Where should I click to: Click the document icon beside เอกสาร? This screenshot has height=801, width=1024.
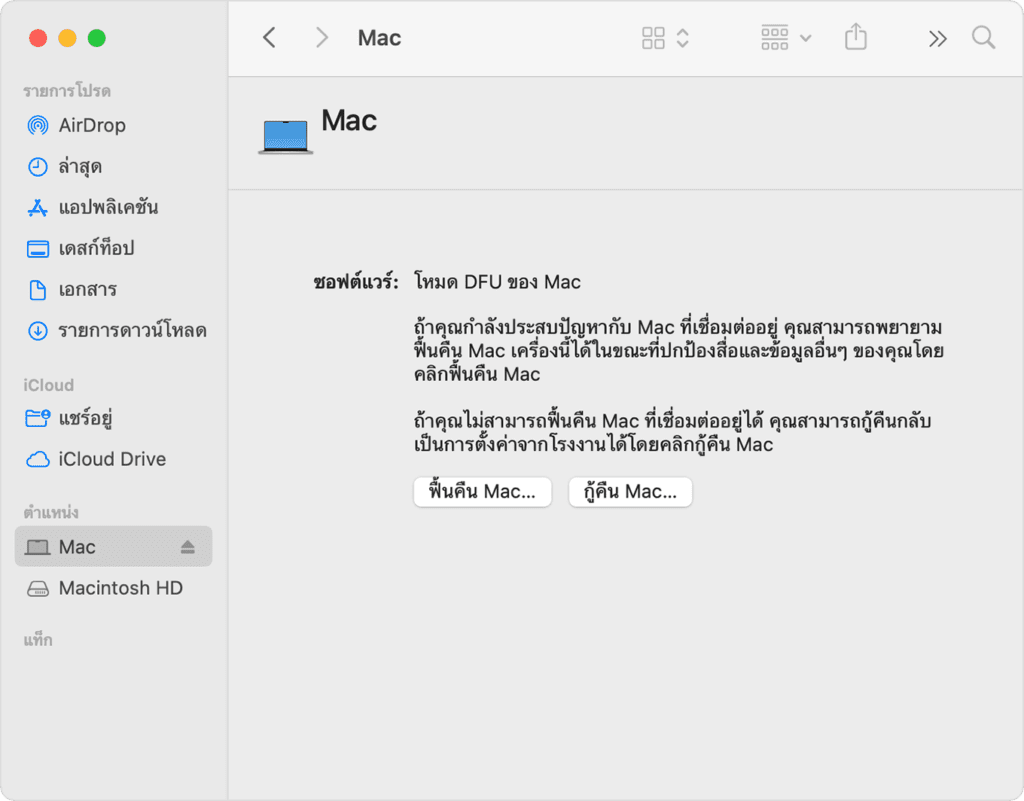click(x=38, y=290)
